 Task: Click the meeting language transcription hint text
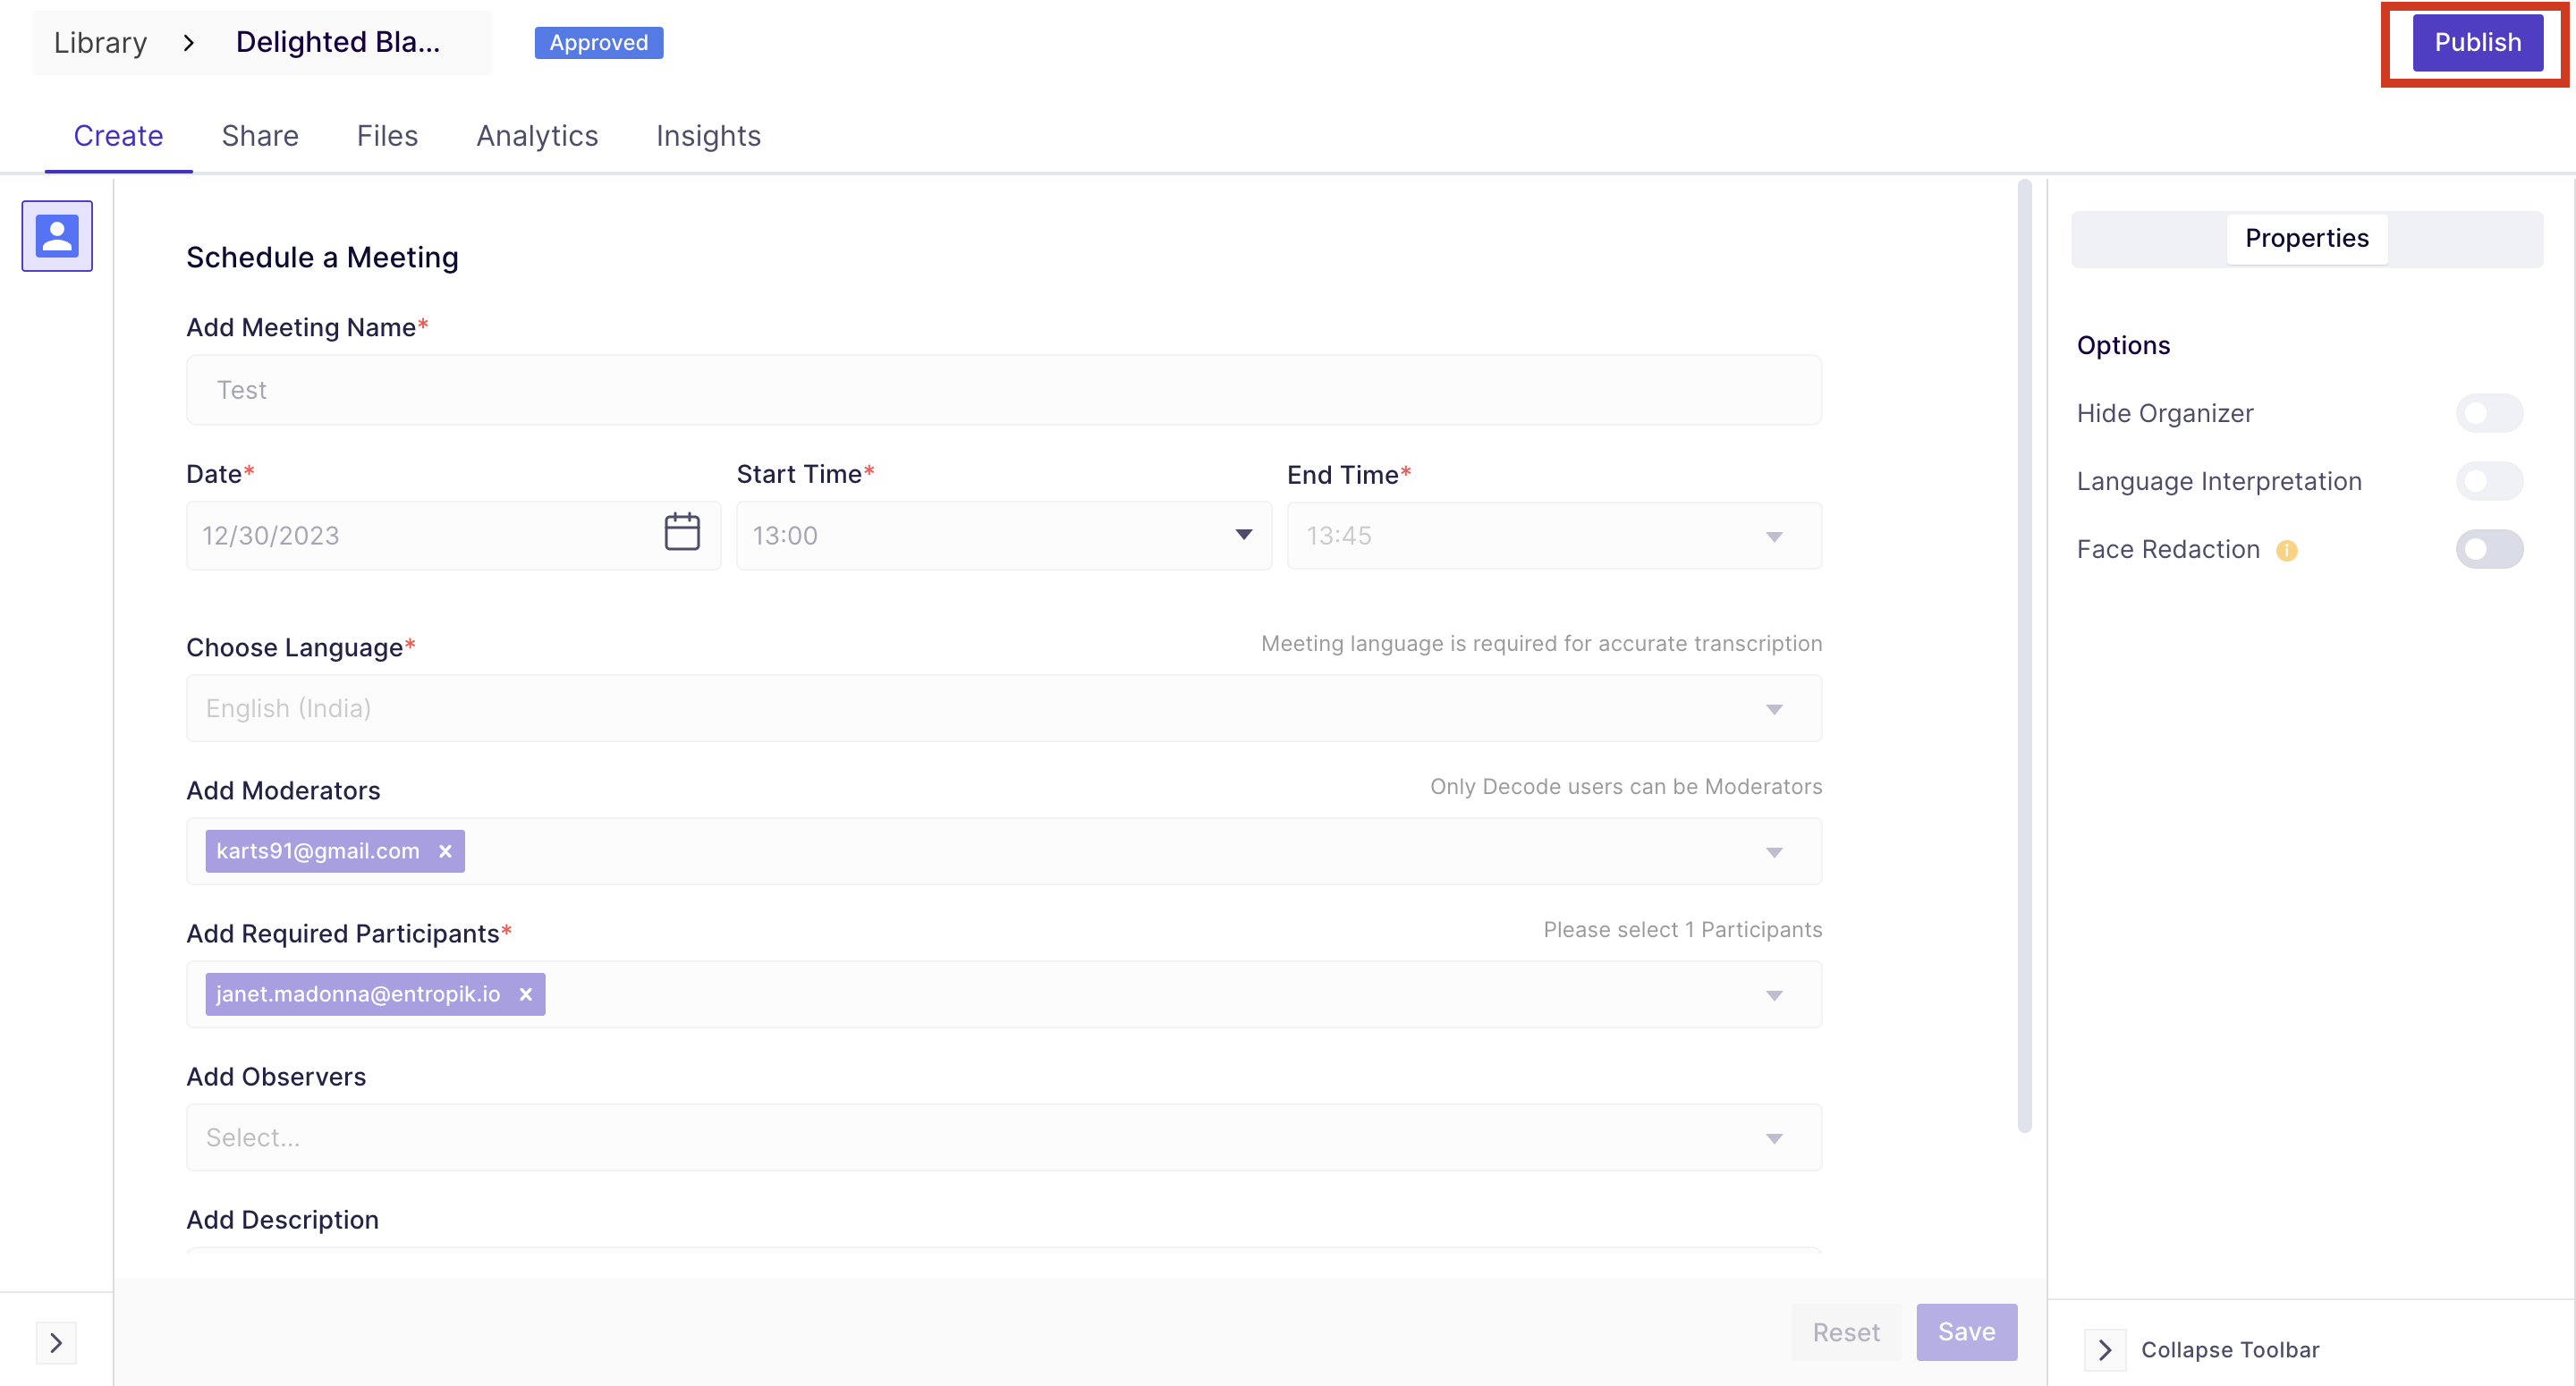coord(1541,644)
